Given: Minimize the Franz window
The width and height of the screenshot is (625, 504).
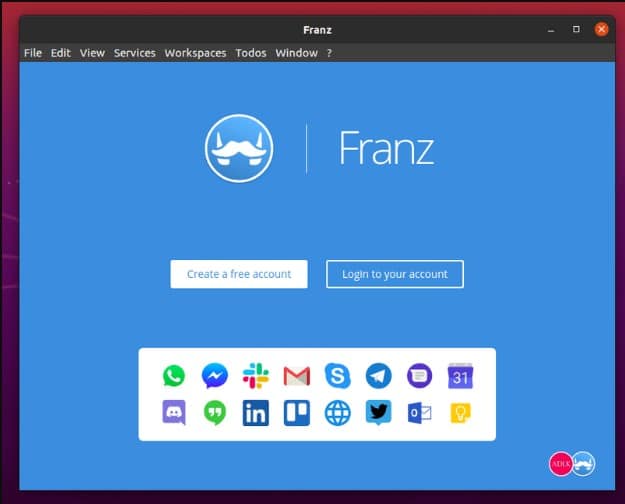Looking at the screenshot, I should (551, 30).
